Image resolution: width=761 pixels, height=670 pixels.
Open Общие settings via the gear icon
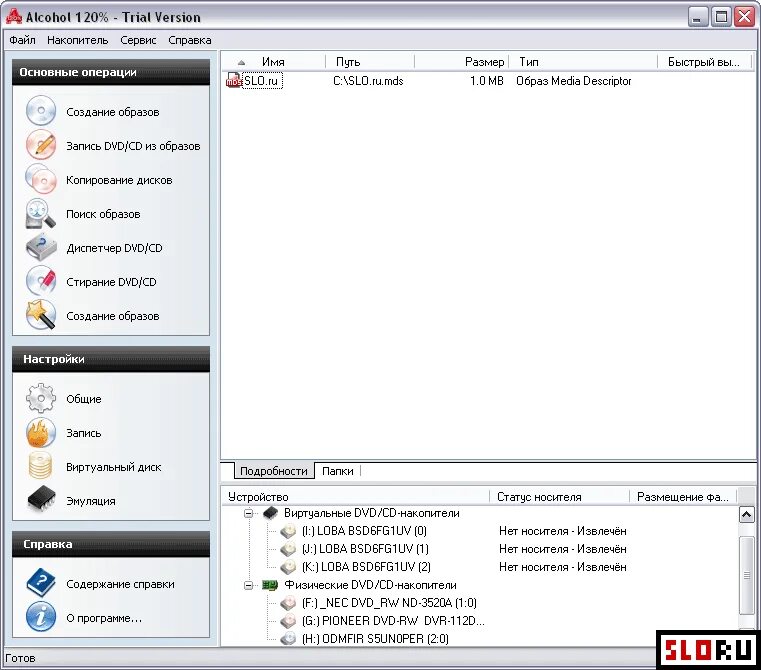pos(41,398)
